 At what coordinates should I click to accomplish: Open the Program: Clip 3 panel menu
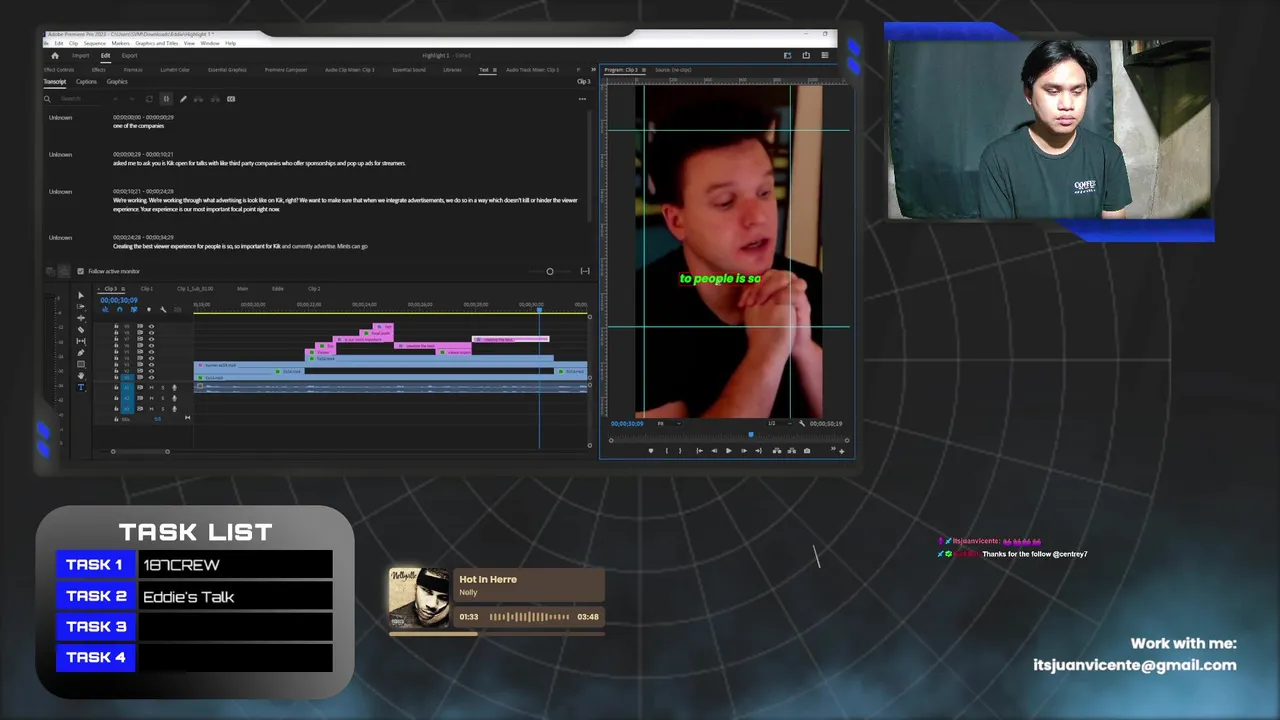coord(644,70)
